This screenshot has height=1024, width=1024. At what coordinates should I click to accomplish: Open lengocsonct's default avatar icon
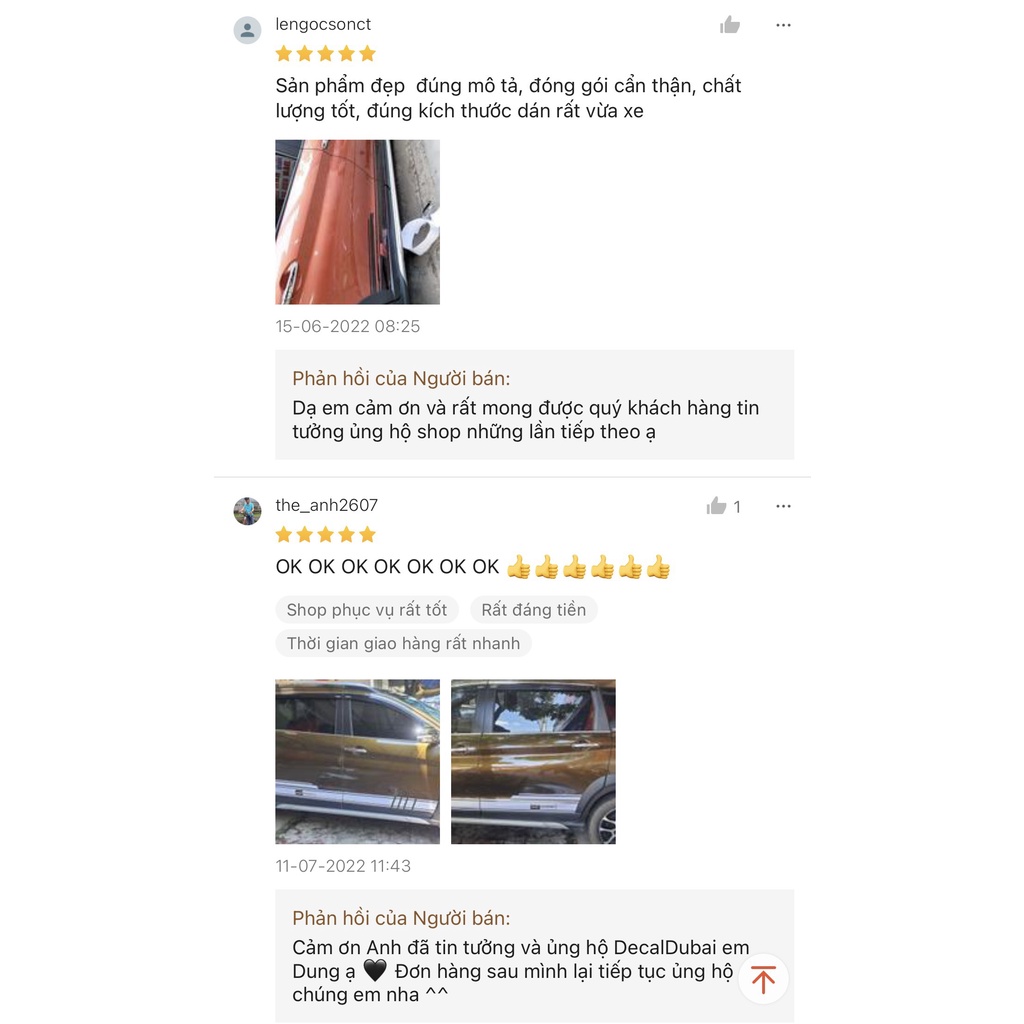pos(248,30)
